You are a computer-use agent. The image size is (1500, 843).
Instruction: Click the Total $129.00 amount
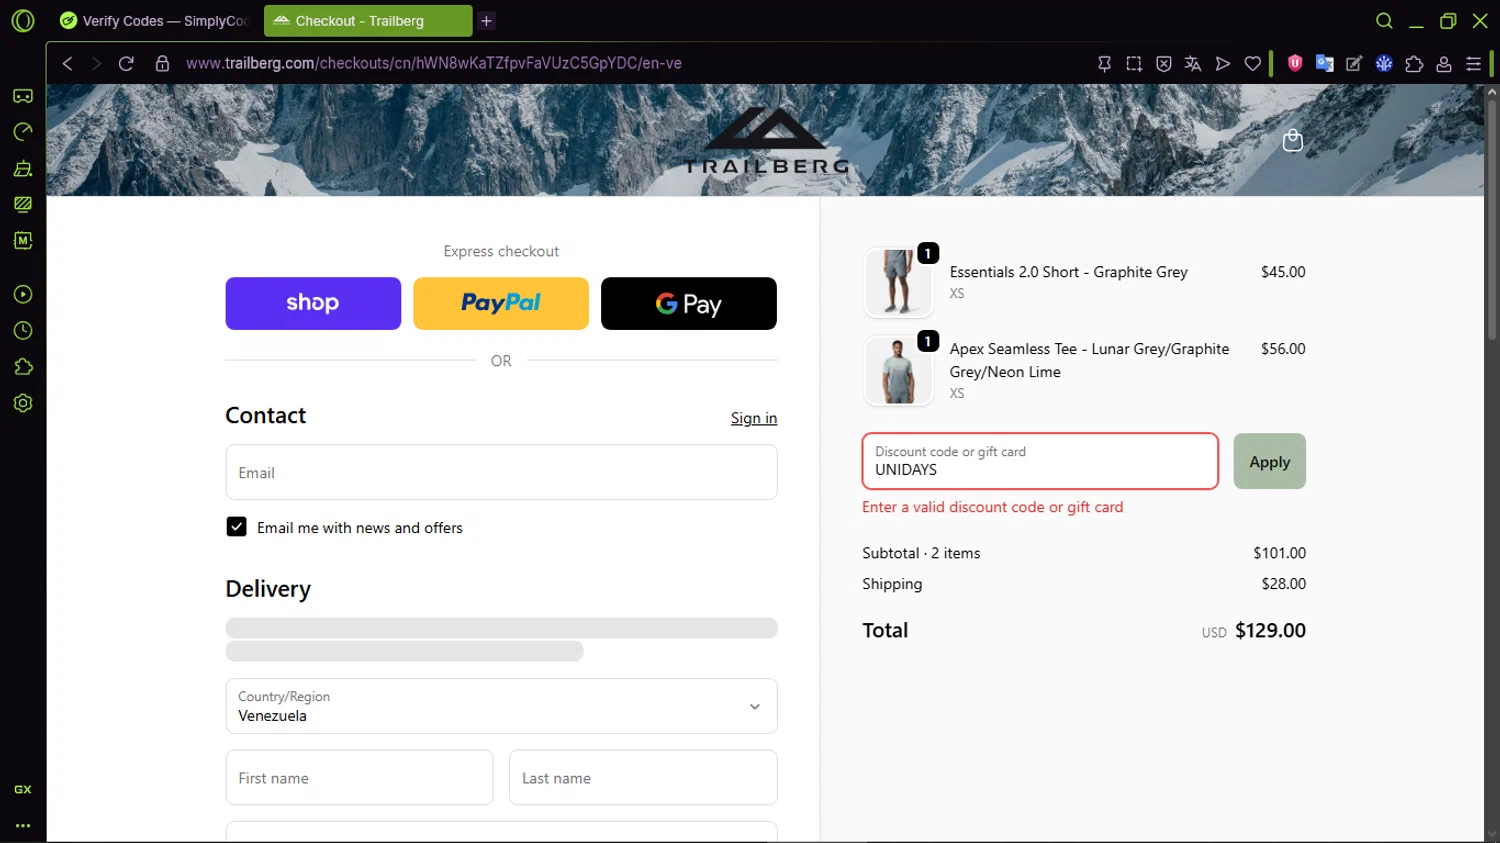tap(1270, 630)
